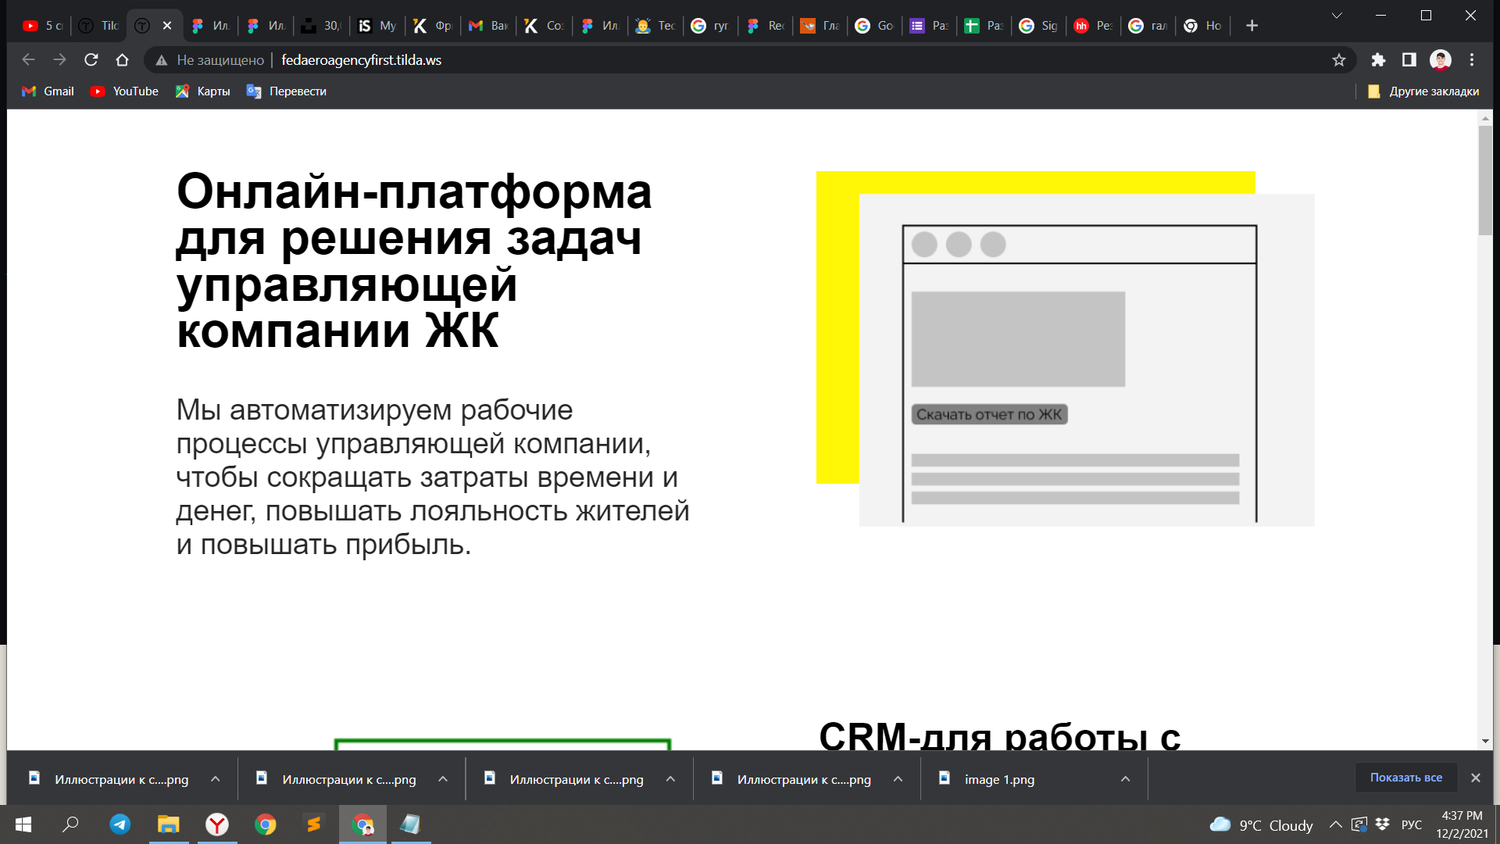The height and width of the screenshot is (844, 1500).
Task: Open a new browser tab
Action: point(1252,26)
